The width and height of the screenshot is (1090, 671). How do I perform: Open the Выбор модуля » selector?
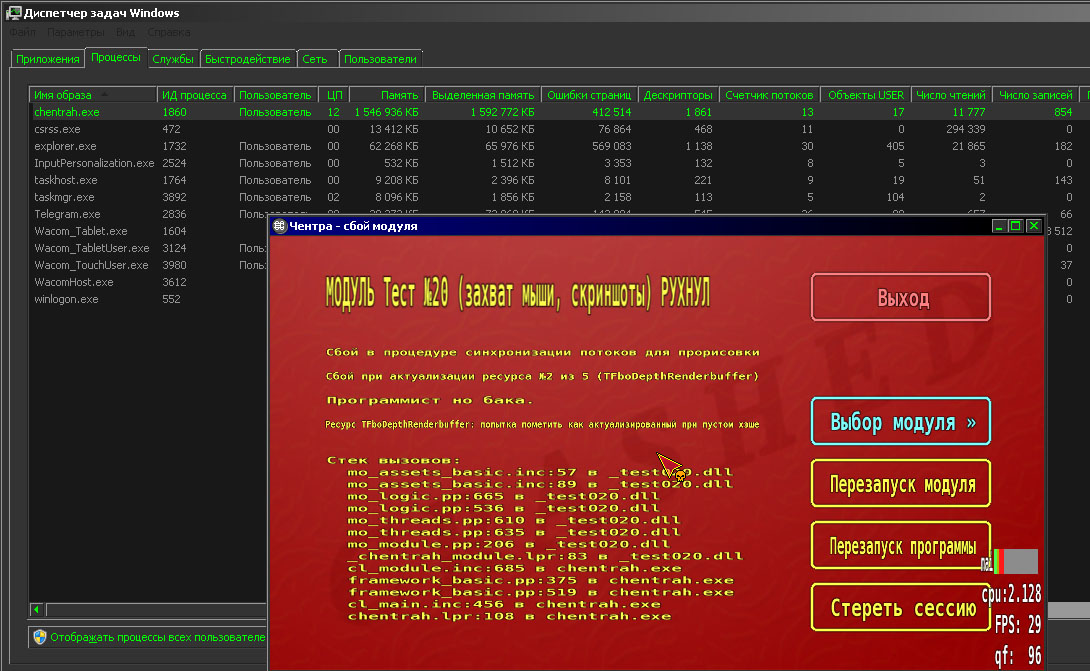click(x=901, y=422)
